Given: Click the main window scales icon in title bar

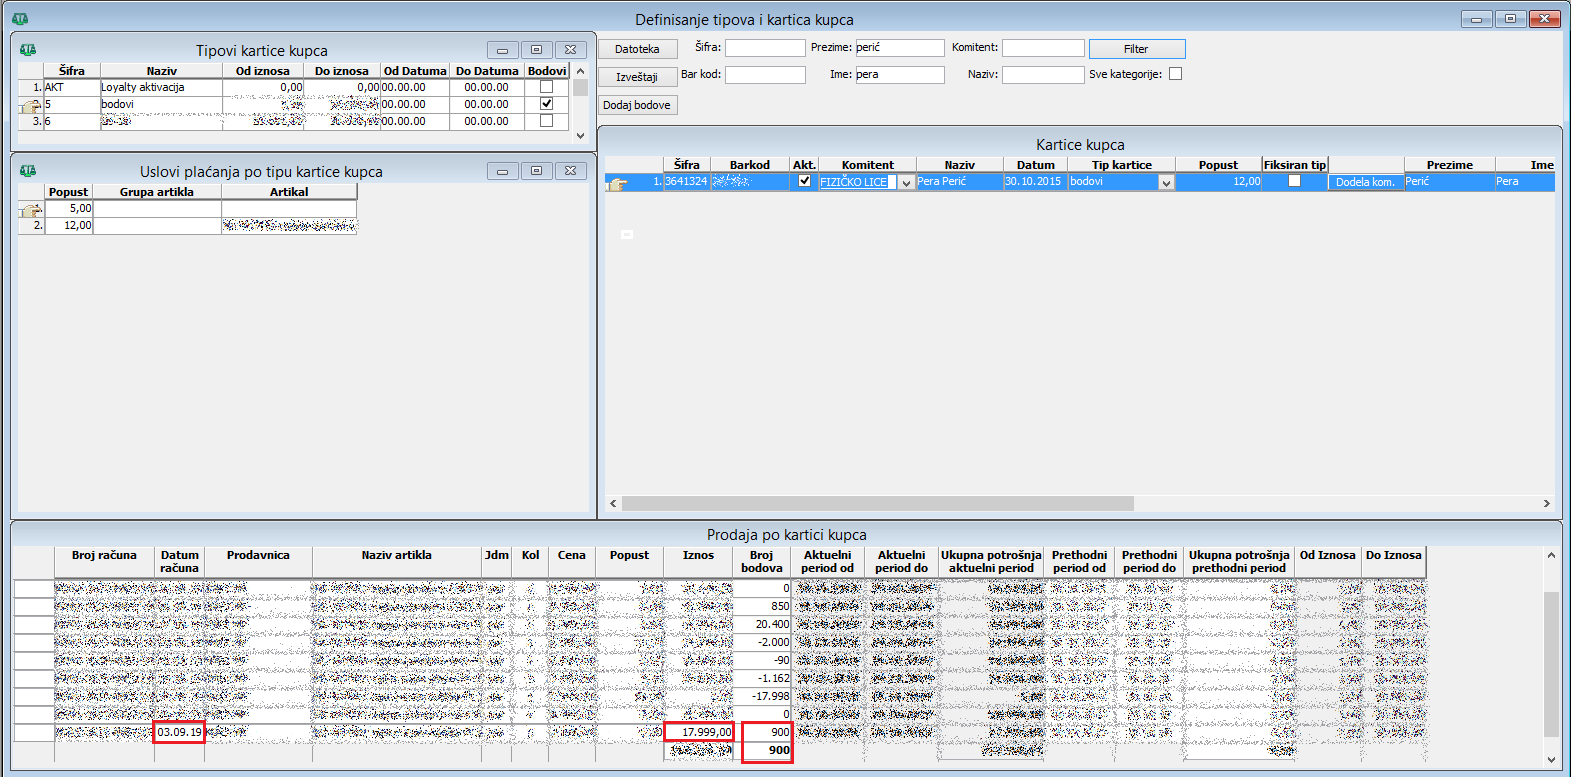Looking at the screenshot, I should (20, 19).
